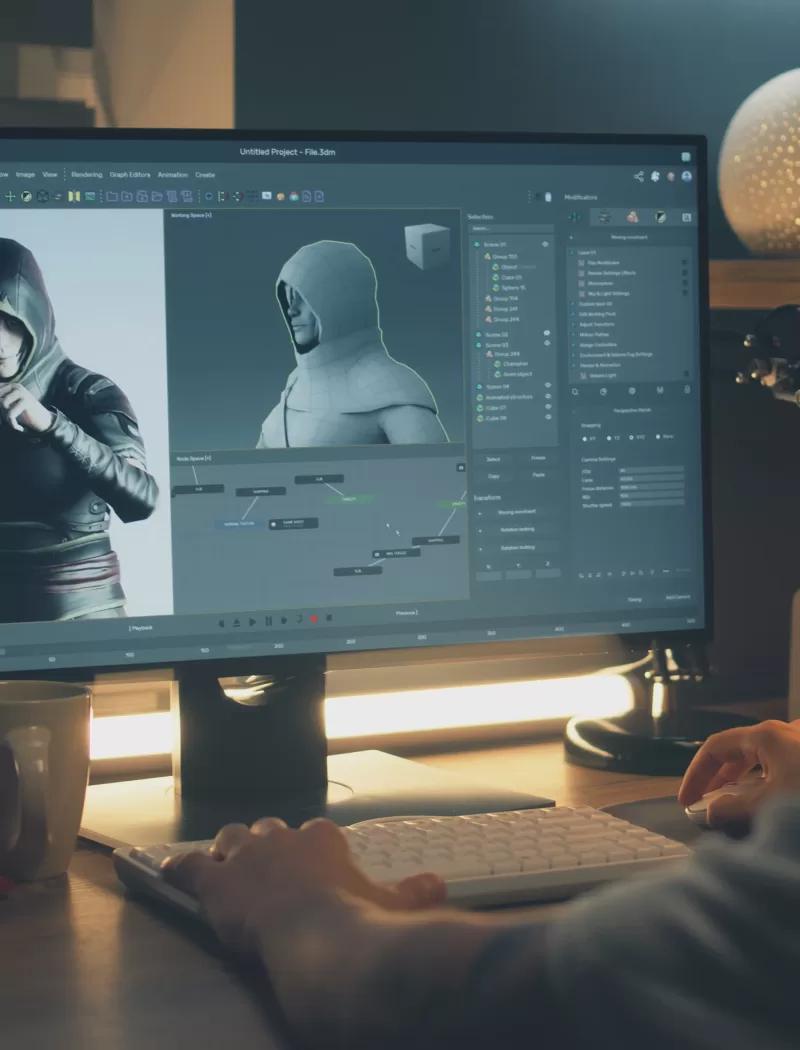This screenshot has width=800, height=1050.
Task: Hide the Cube 07 object
Action: [548, 406]
